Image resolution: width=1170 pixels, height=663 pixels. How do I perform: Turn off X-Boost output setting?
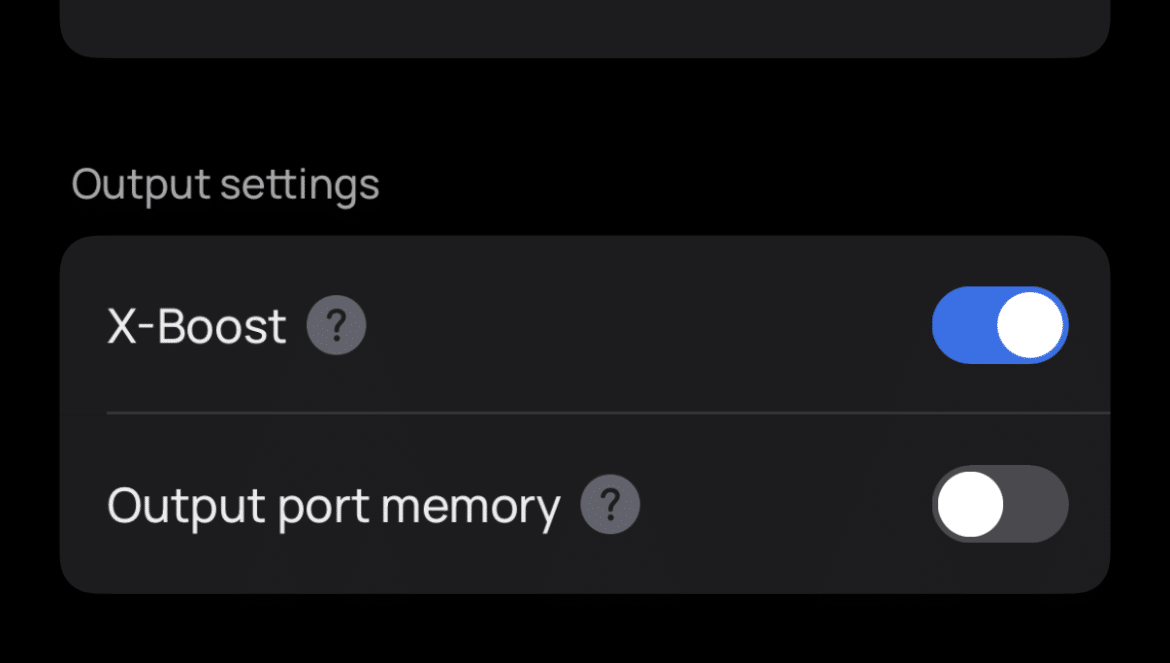click(x=1000, y=325)
